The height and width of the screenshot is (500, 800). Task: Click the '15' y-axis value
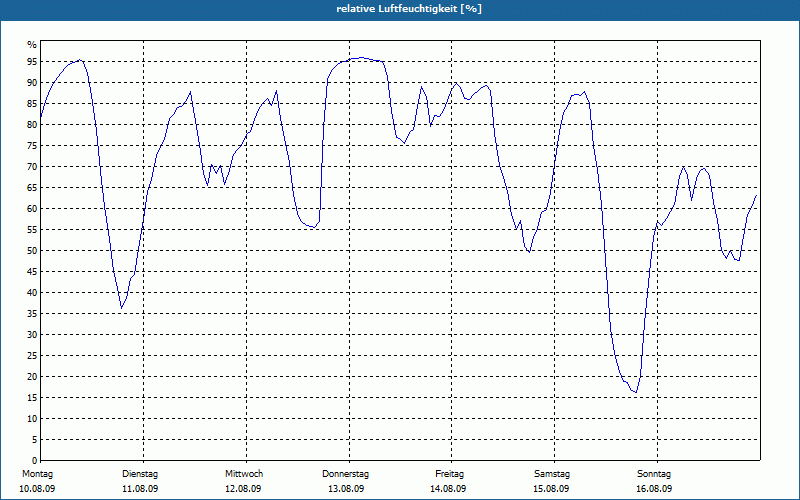(32, 397)
